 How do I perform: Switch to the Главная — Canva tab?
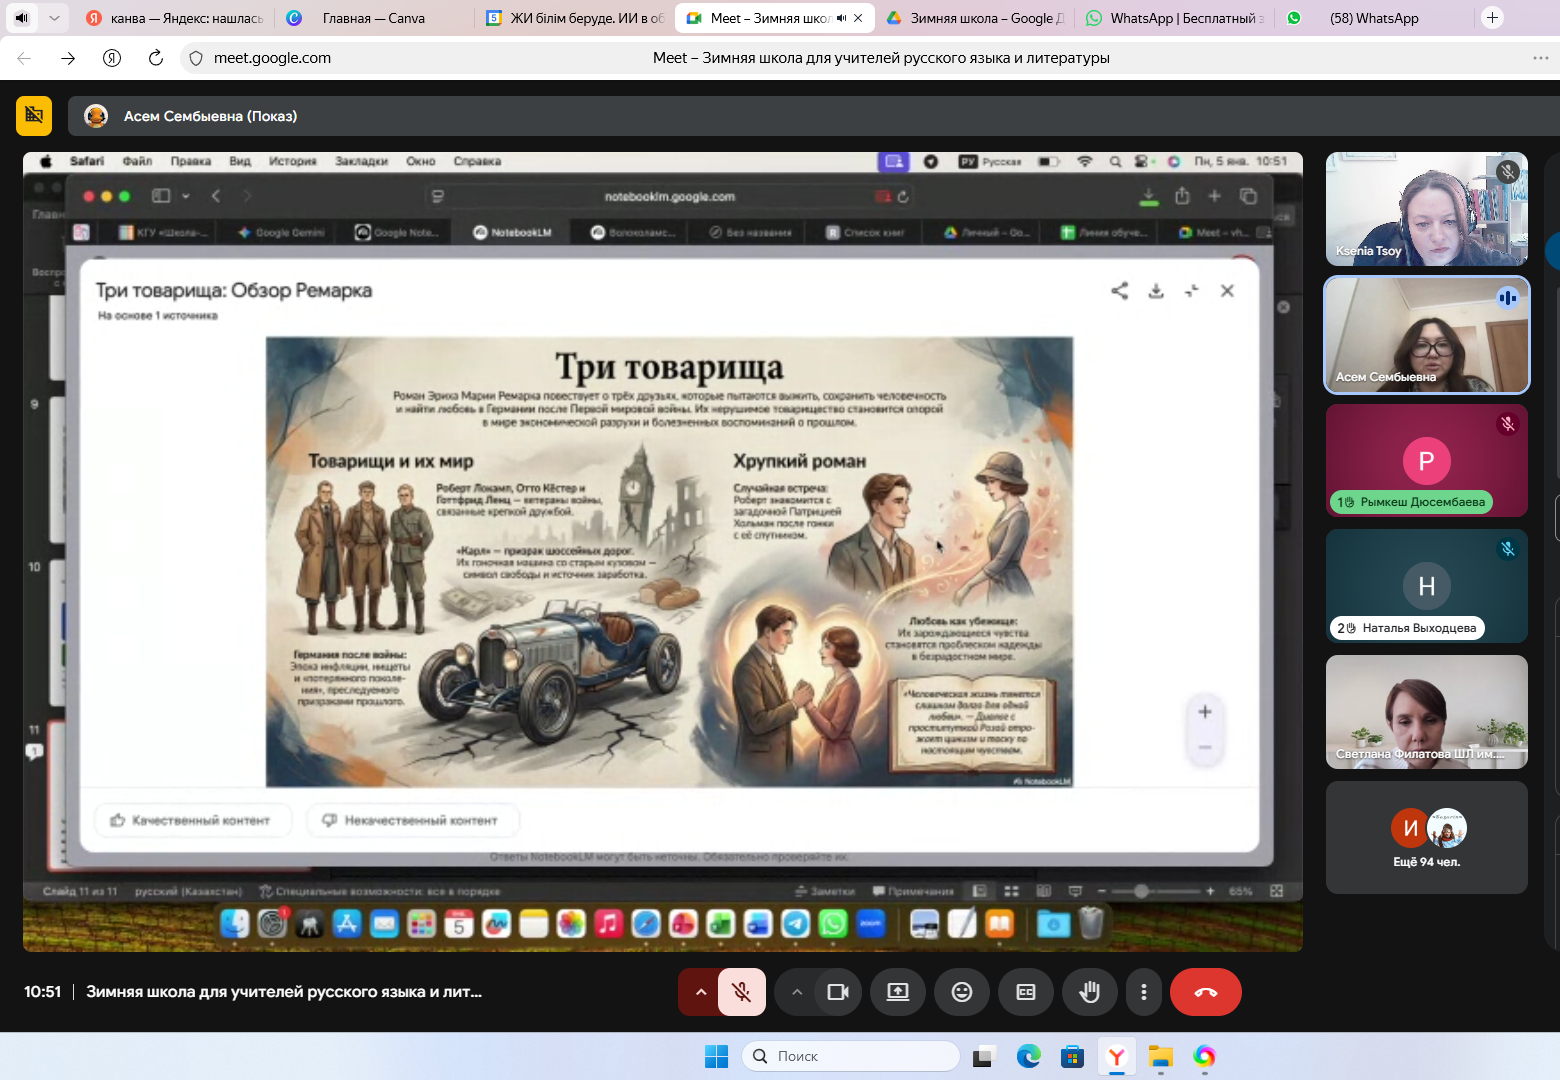tap(372, 18)
